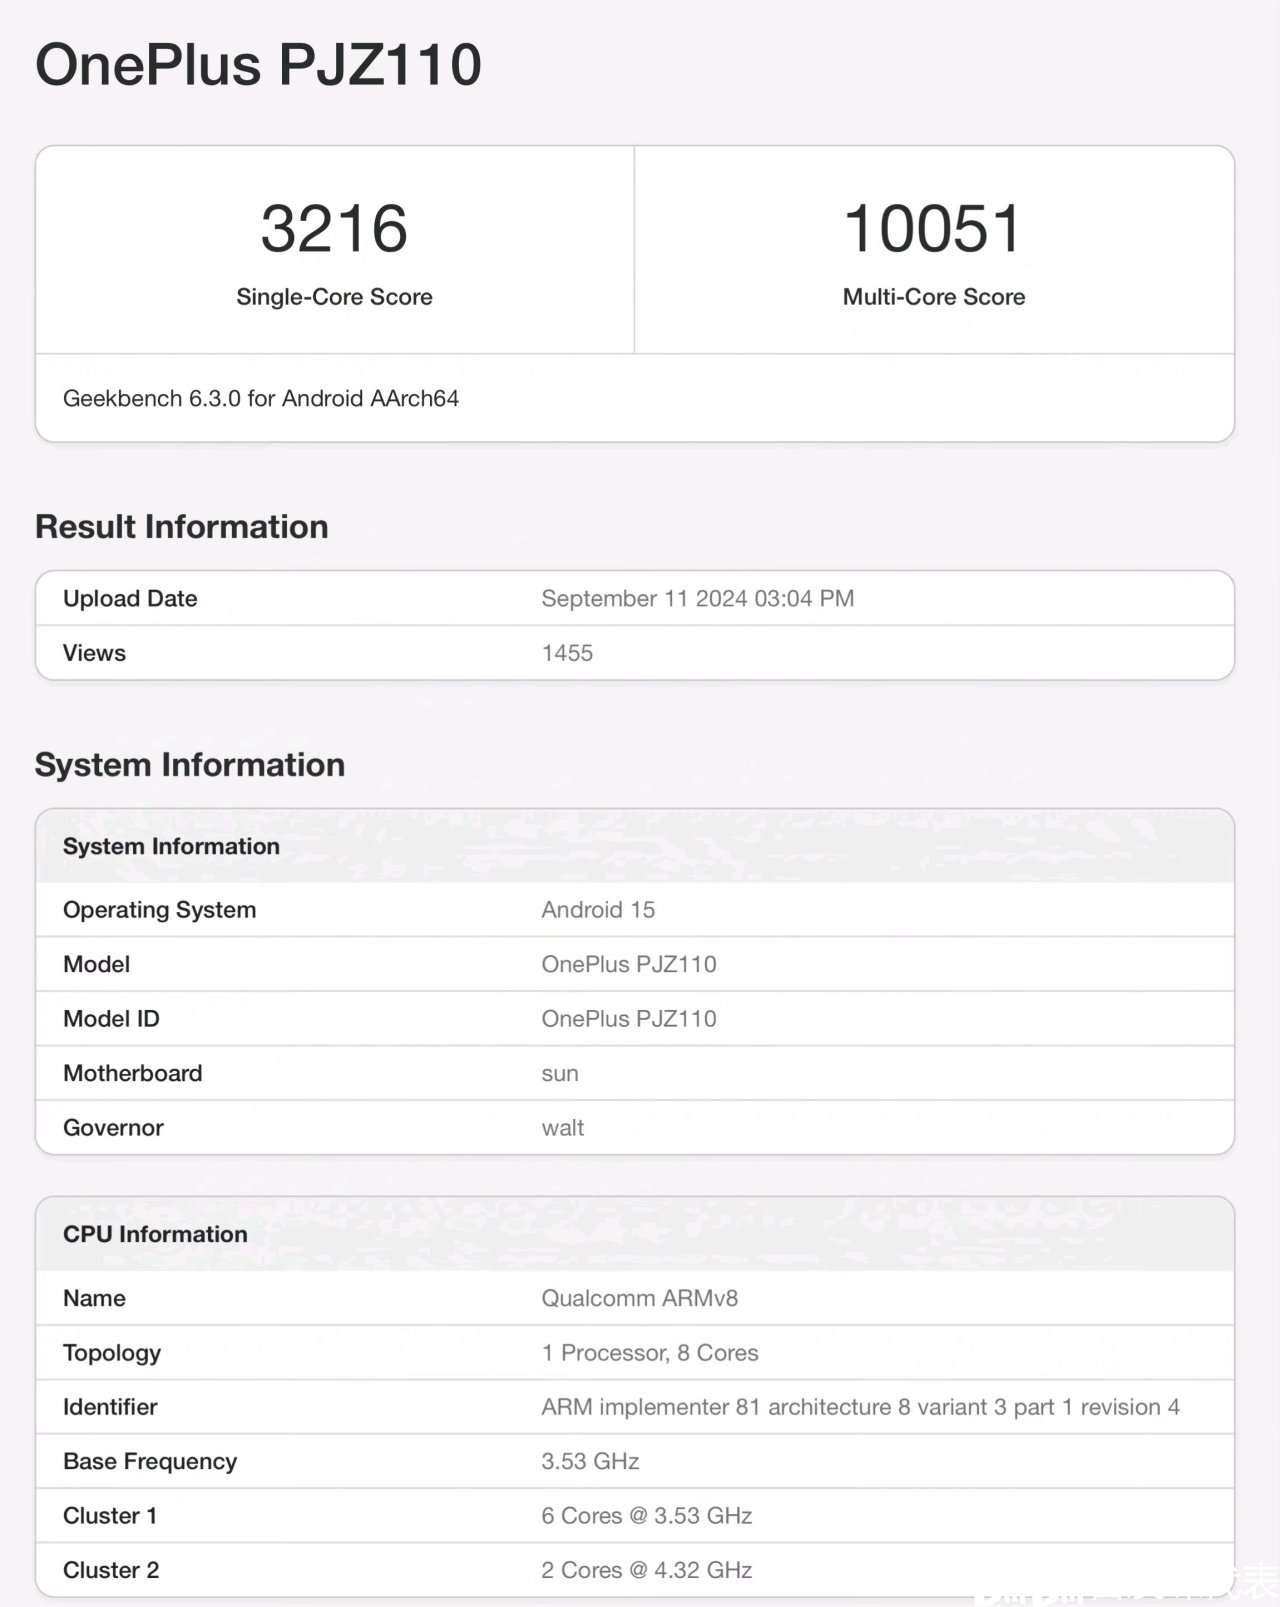Click the Upload Date label
The image size is (1280, 1607).
click(x=130, y=598)
